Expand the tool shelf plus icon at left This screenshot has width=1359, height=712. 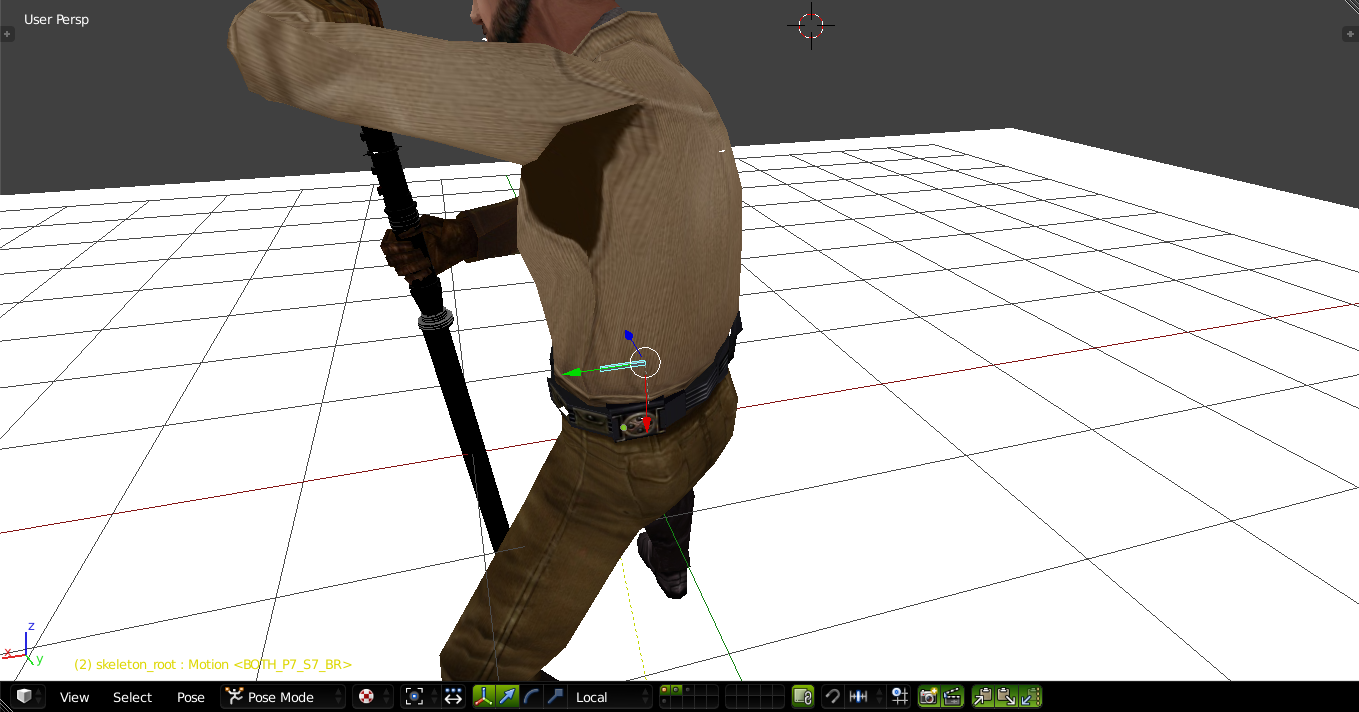click(7, 34)
